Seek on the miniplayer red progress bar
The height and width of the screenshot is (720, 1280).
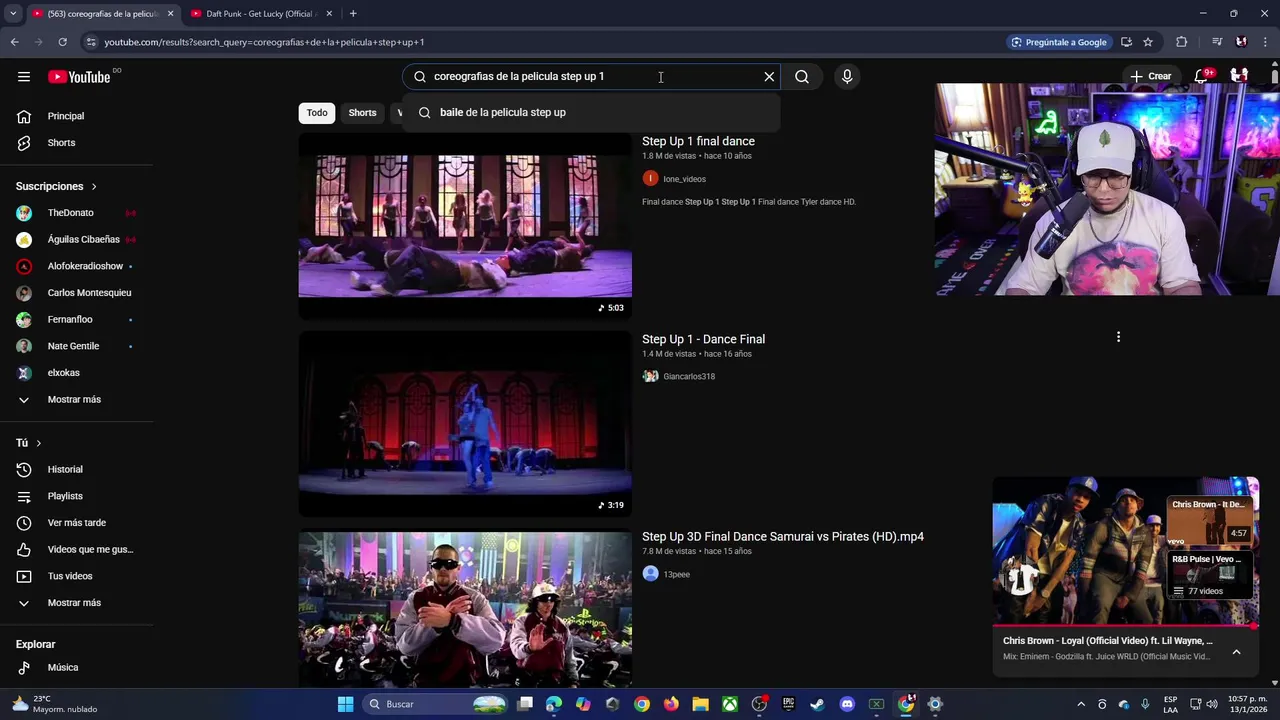tap(1125, 627)
